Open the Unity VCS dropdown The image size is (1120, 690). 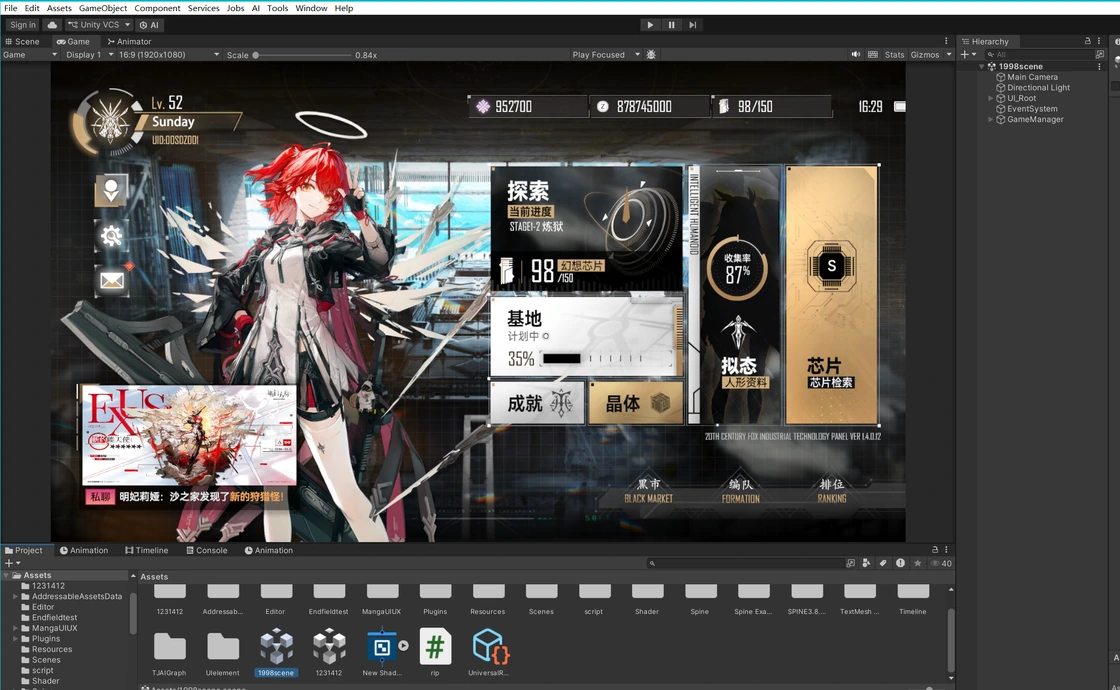pos(99,24)
